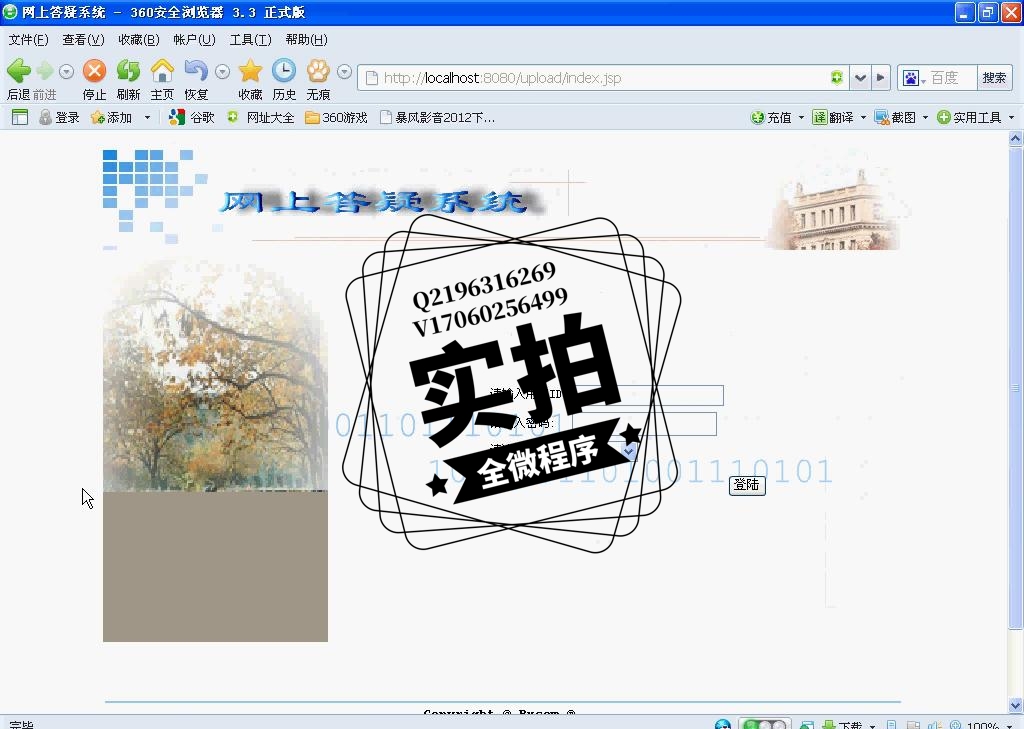Viewport: 1024px width, 729px height.
Task: Click the address bar URL field
Action: [x=603, y=78]
